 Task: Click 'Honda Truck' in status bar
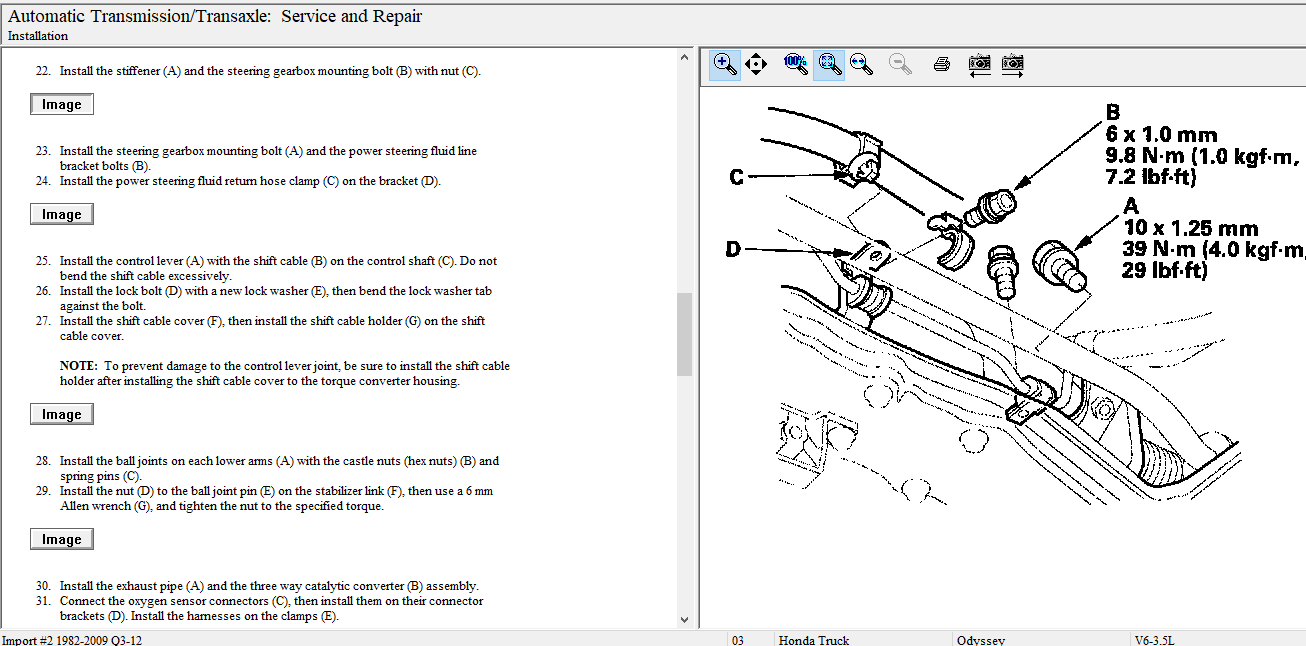(x=814, y=639)
